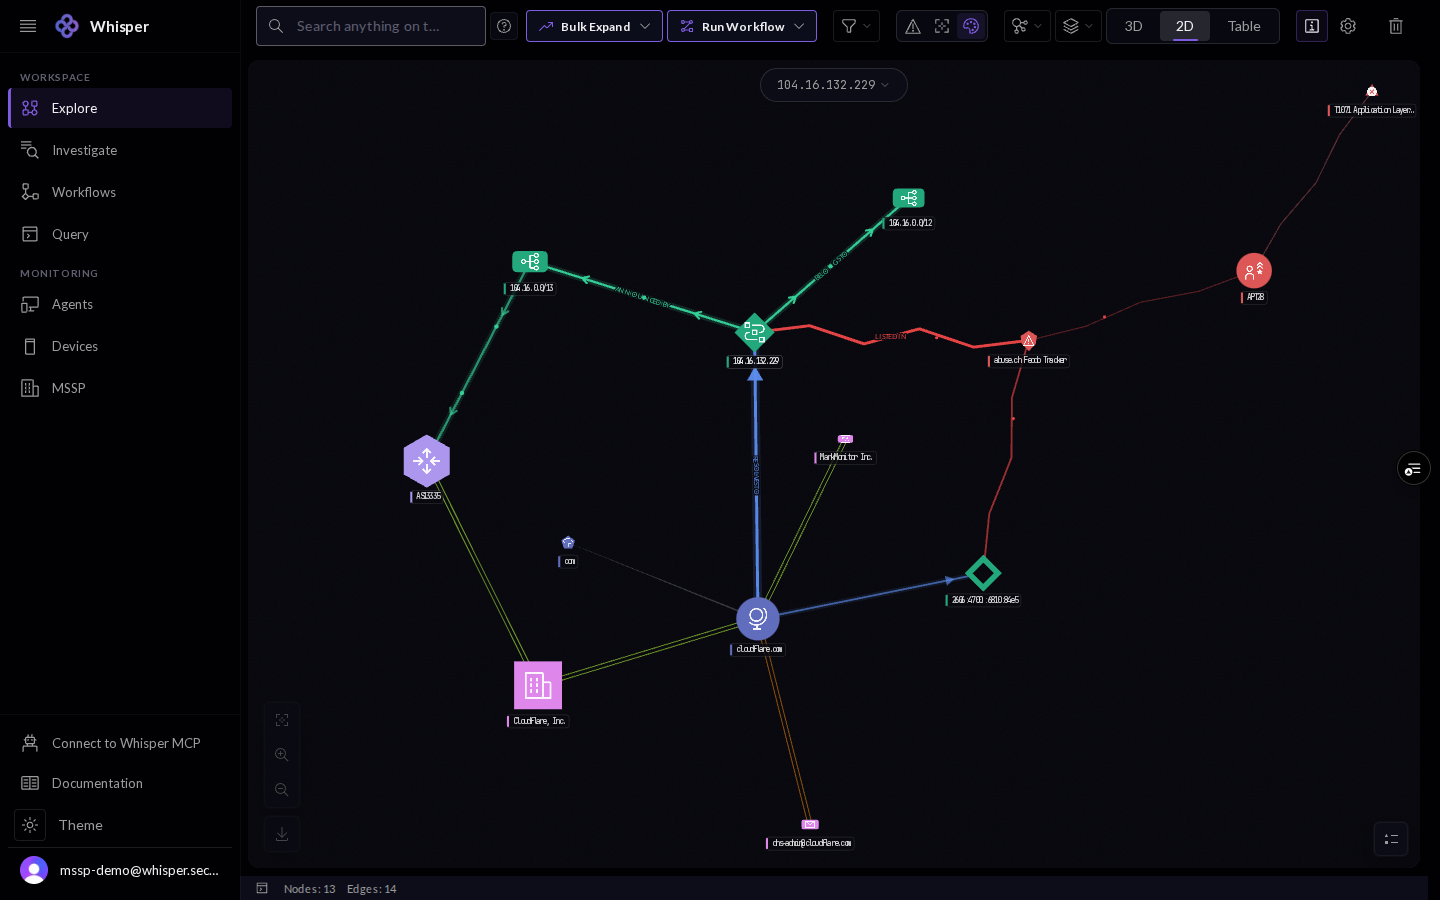Click the search field

tap(371, 26)
